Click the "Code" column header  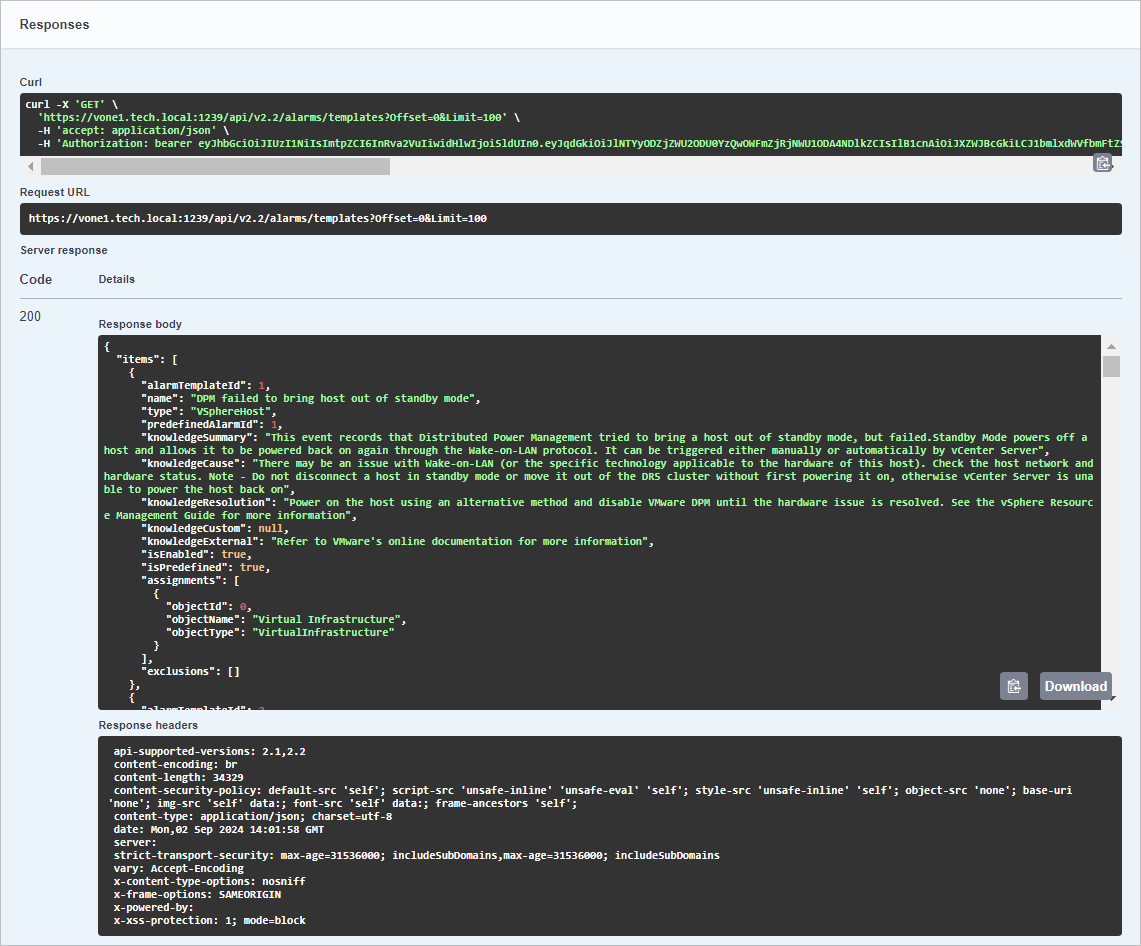click(x=36, y=279)
